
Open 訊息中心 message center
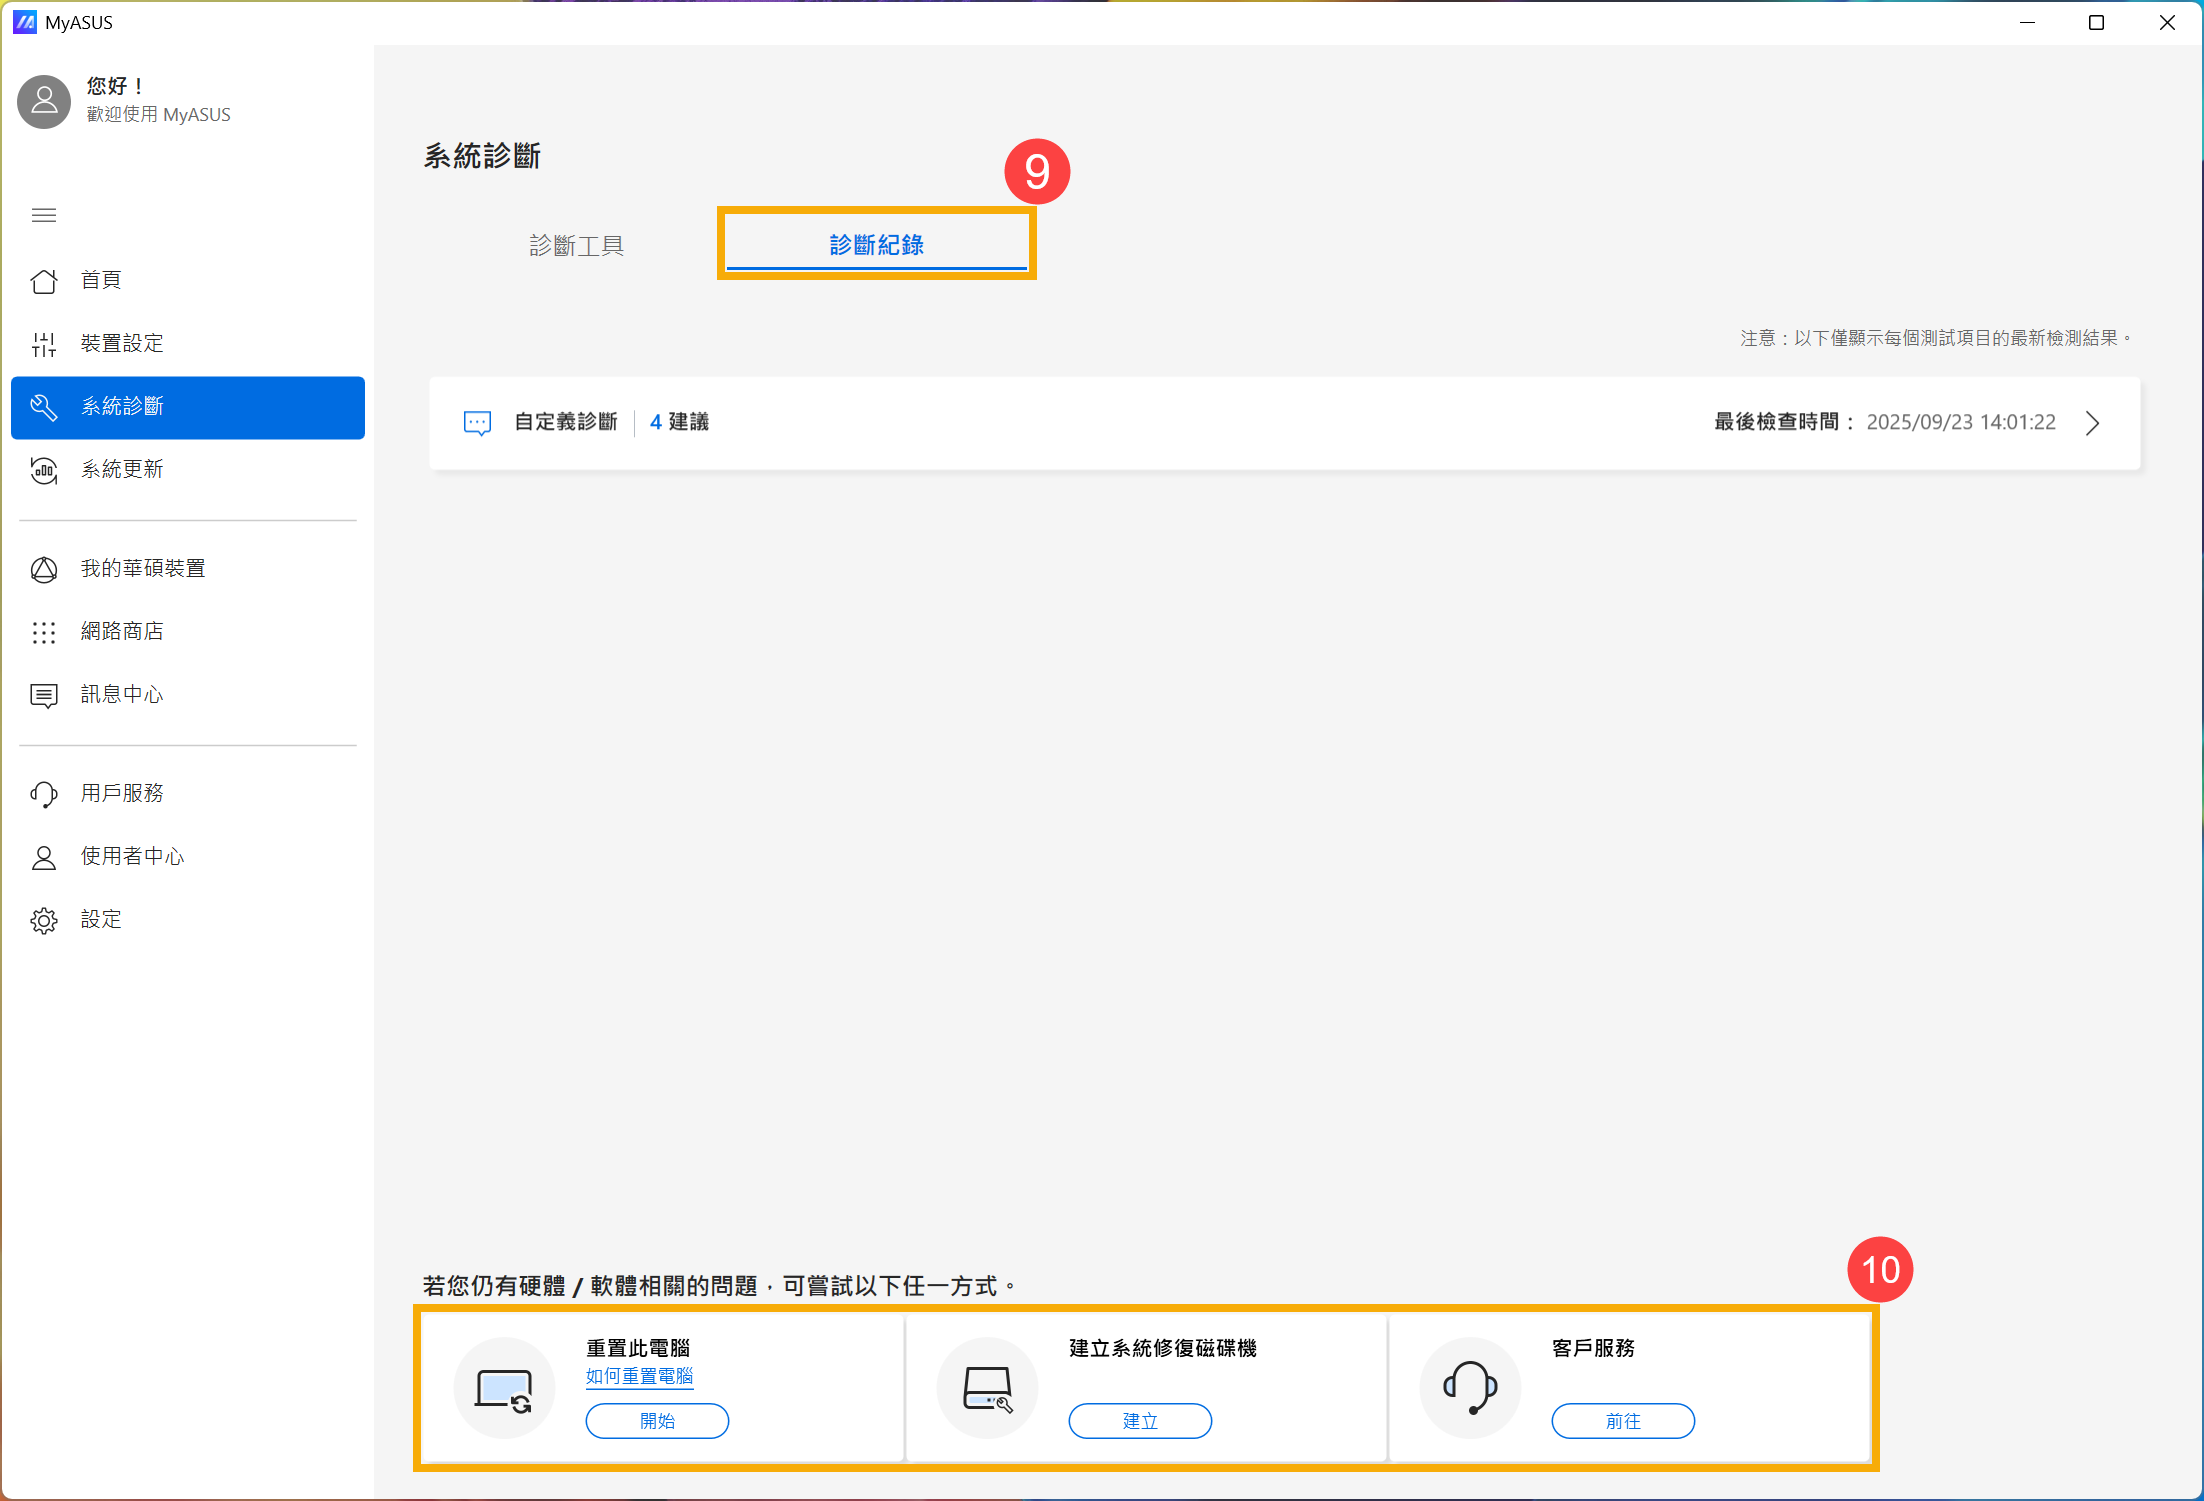pyautogui.click(x=121, y=694)
